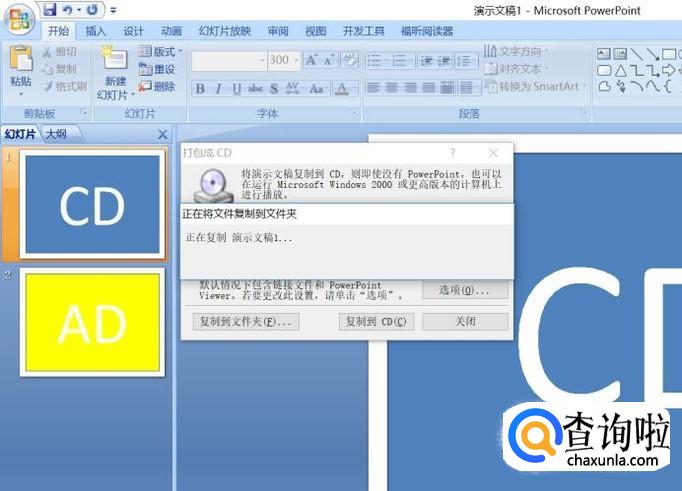
Task: Open the Review (审阅) tab
Action: (278, 31)
